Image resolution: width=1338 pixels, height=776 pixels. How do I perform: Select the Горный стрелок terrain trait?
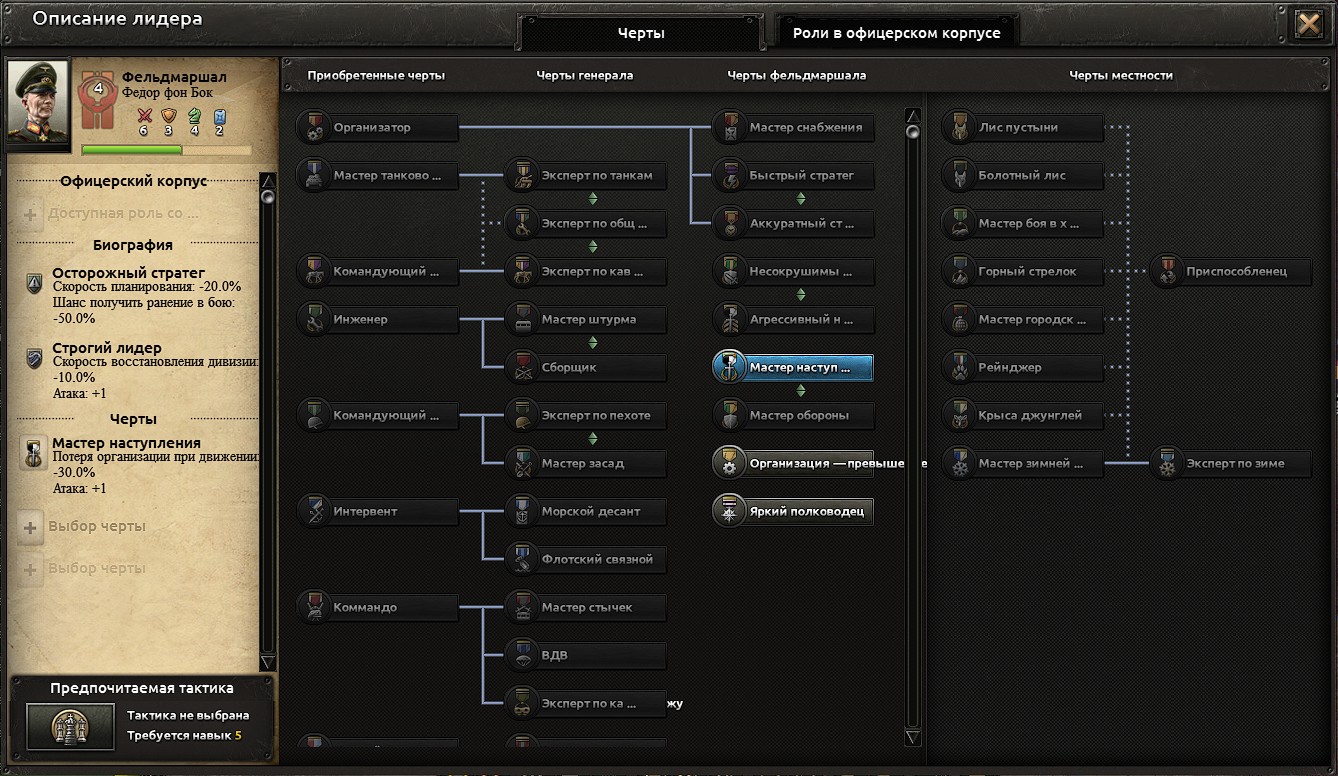point(1023,271)
